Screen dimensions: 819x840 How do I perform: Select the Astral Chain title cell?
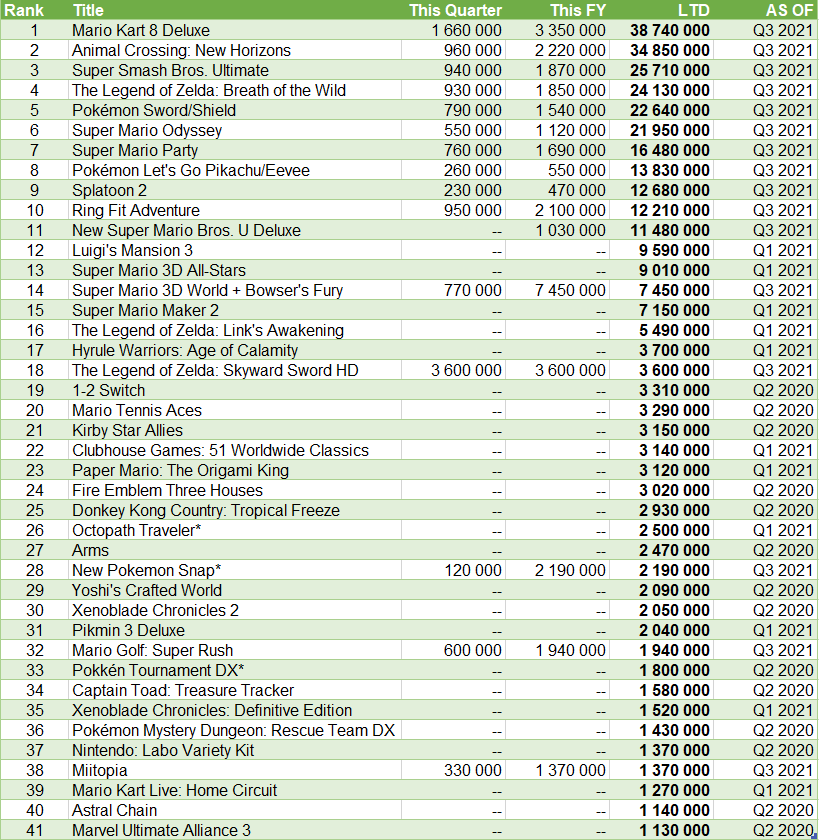tap(235, 810)
